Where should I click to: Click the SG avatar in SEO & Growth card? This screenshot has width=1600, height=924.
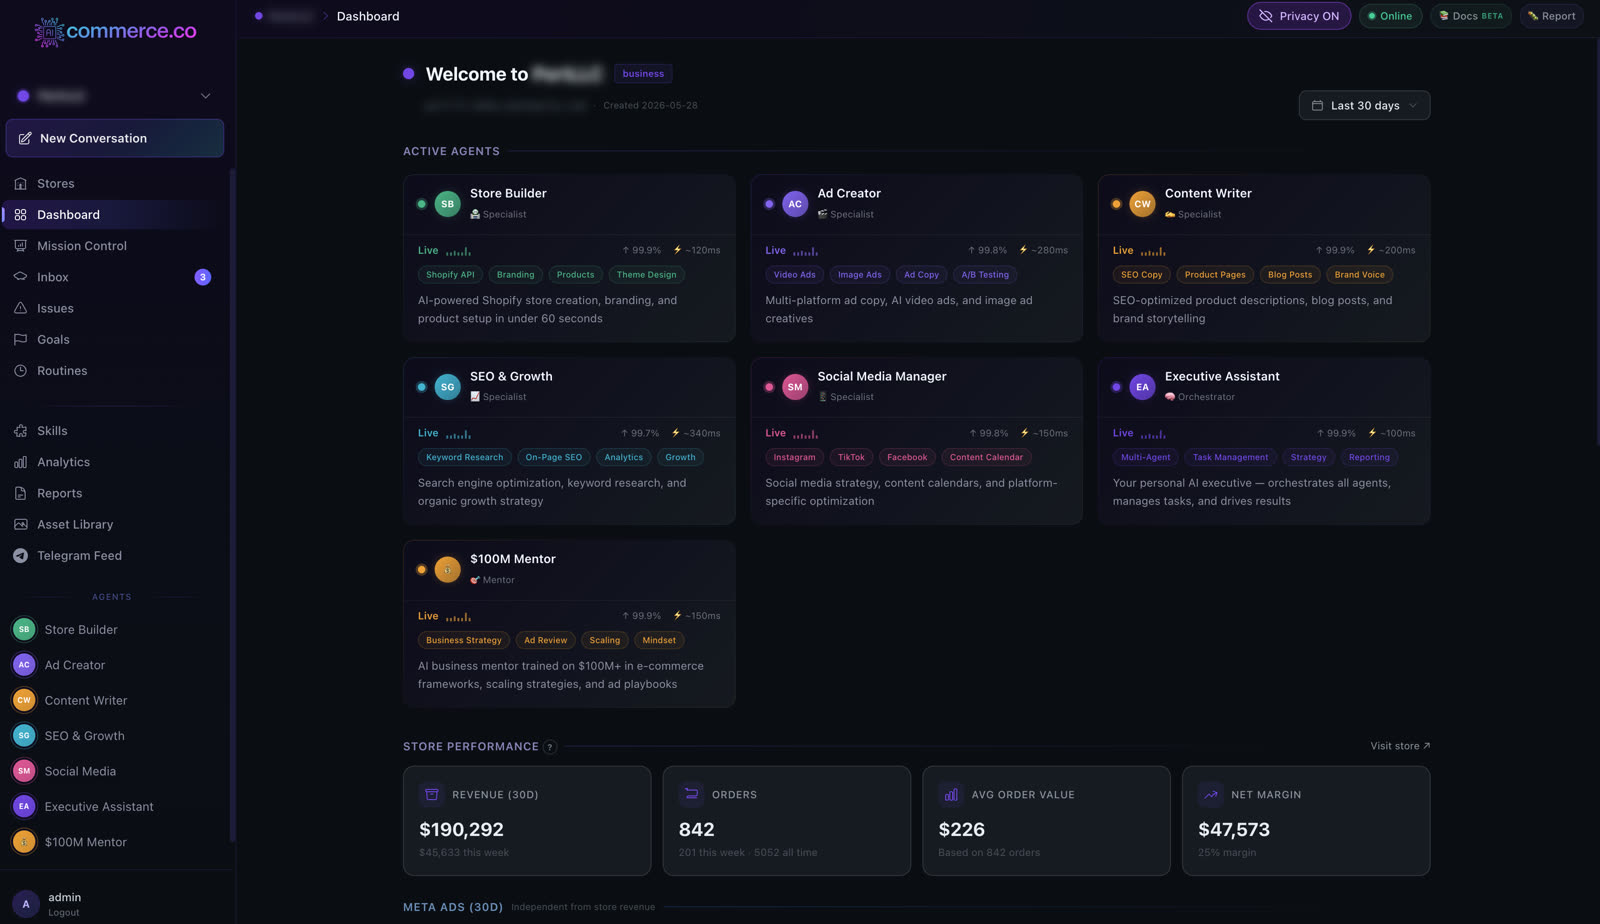(447, 387)
